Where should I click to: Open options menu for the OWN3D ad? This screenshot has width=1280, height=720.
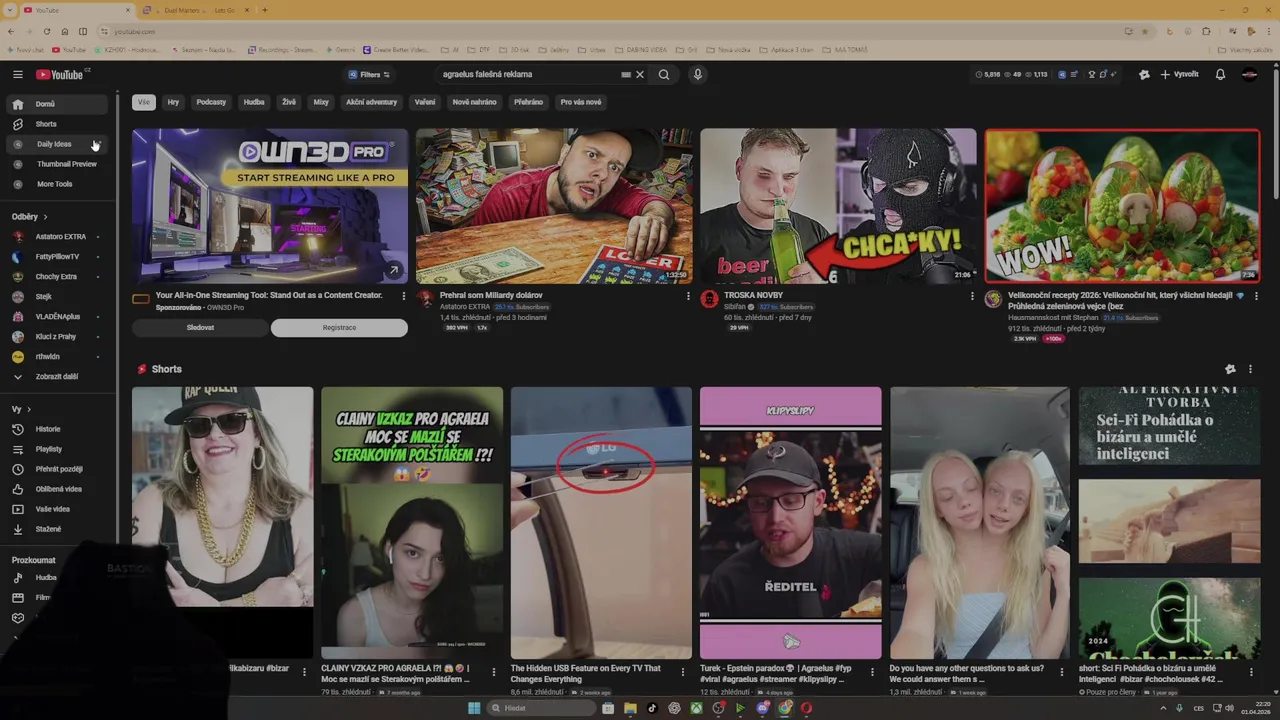coord(404,296)
